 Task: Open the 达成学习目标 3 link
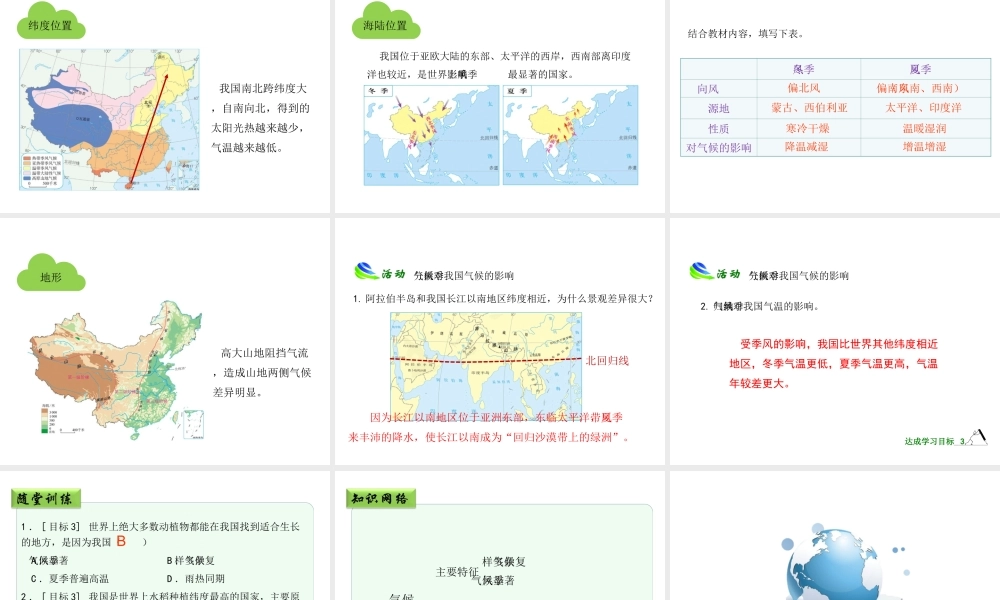pos(934,441)
